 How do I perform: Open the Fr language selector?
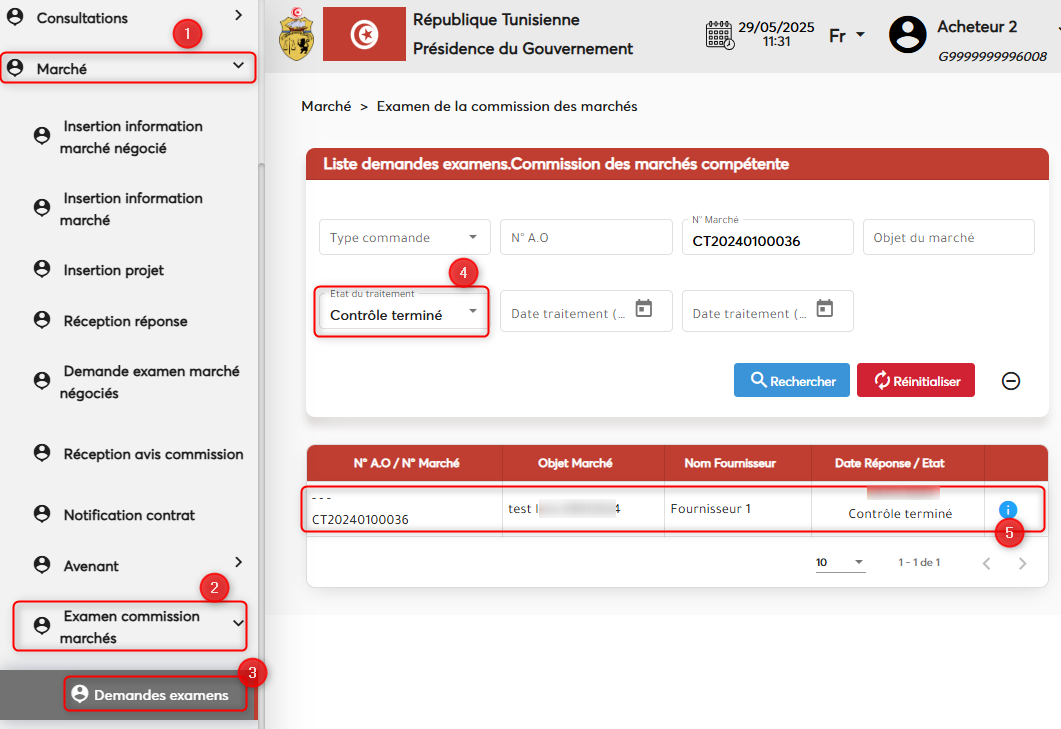click(847, 36)
